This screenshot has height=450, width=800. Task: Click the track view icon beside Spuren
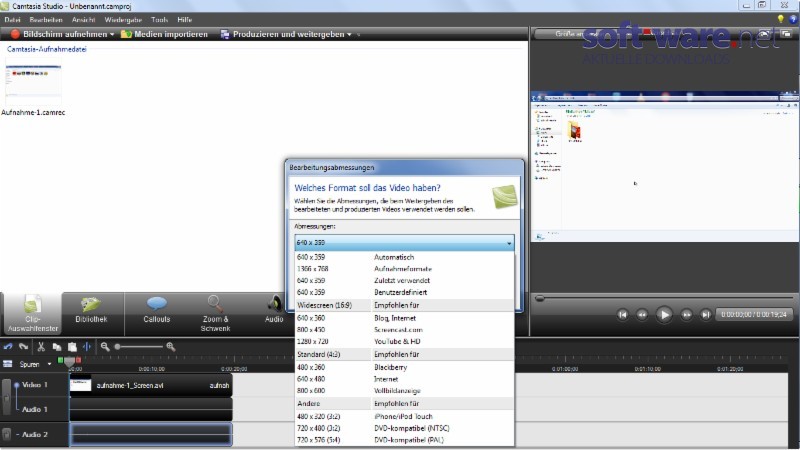point(8,364)
